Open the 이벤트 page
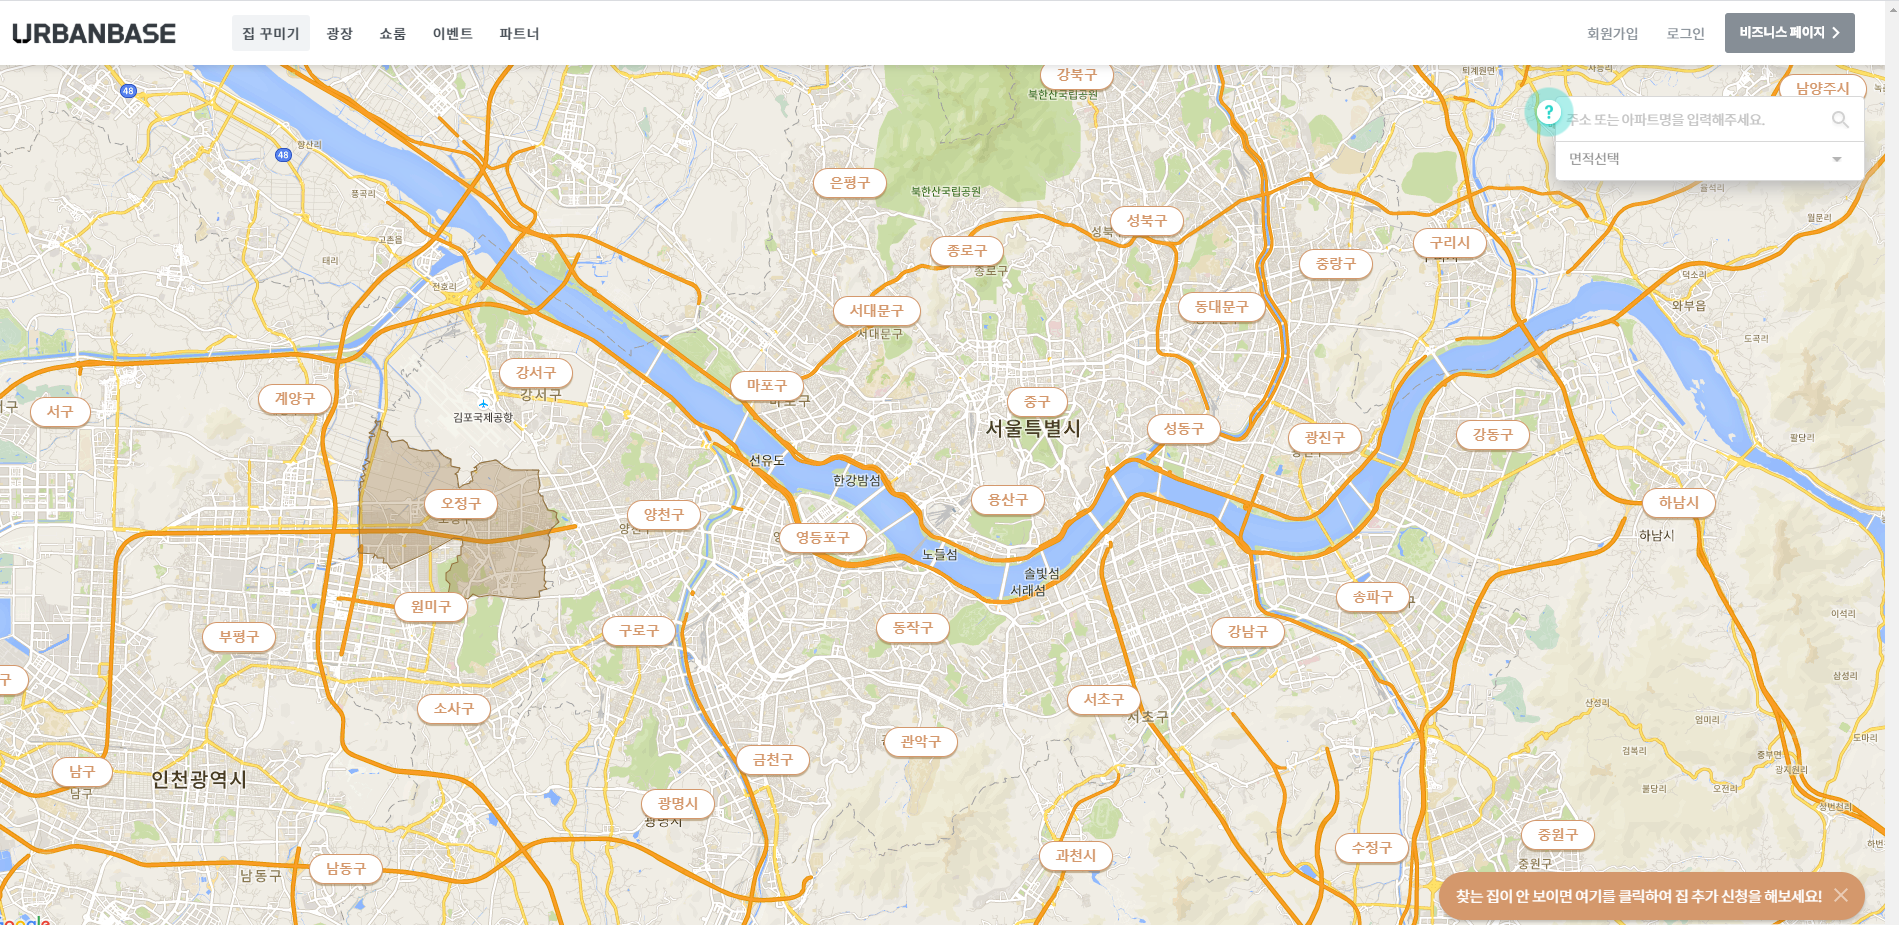The height and width of the screenshot is (925, 1899). coord(453,33)
